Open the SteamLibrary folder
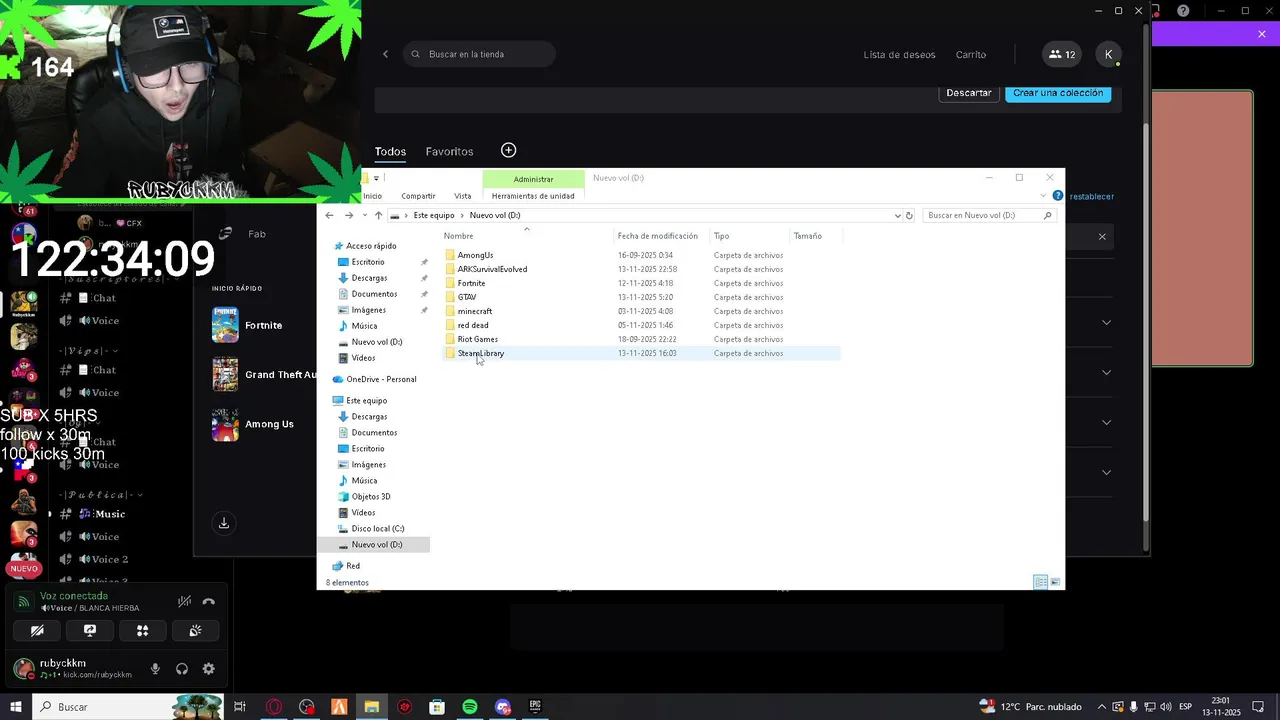Viewport: 1280px width, 720px height. [481, 353]
